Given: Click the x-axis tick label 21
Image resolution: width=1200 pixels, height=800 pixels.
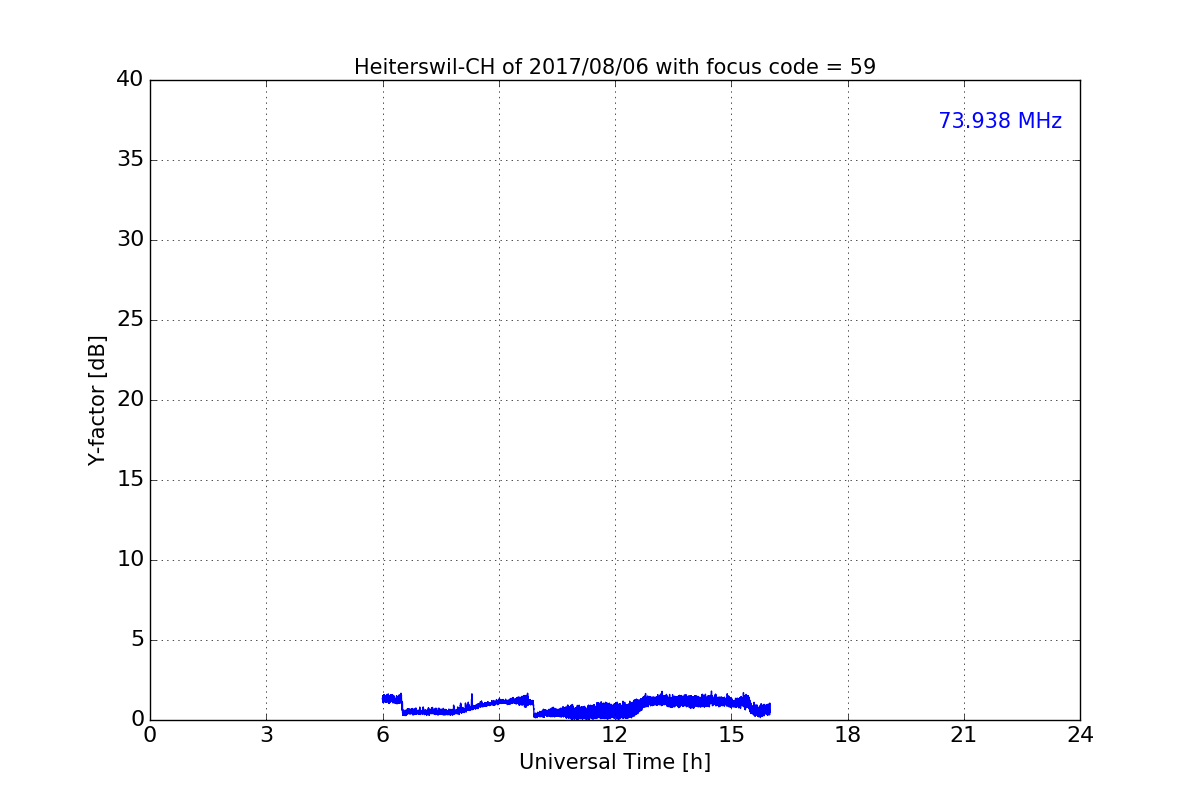Looking at the screenshot, I should click(x=964, y=735).
